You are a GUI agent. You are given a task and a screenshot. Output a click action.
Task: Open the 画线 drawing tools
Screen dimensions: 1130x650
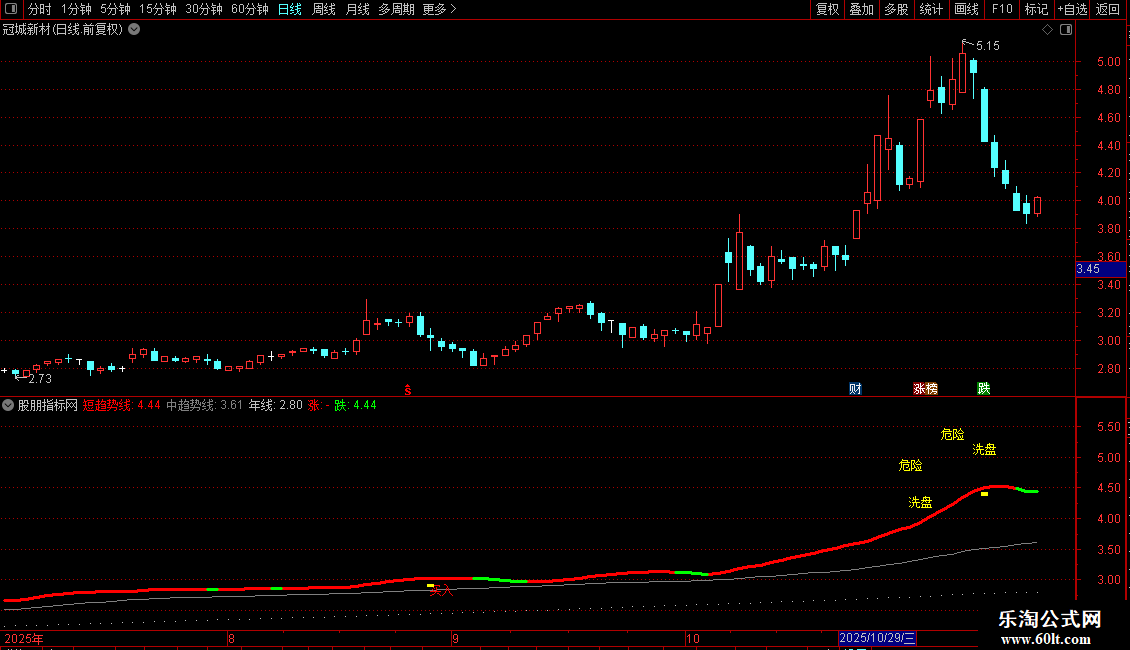tap(966, 9)
